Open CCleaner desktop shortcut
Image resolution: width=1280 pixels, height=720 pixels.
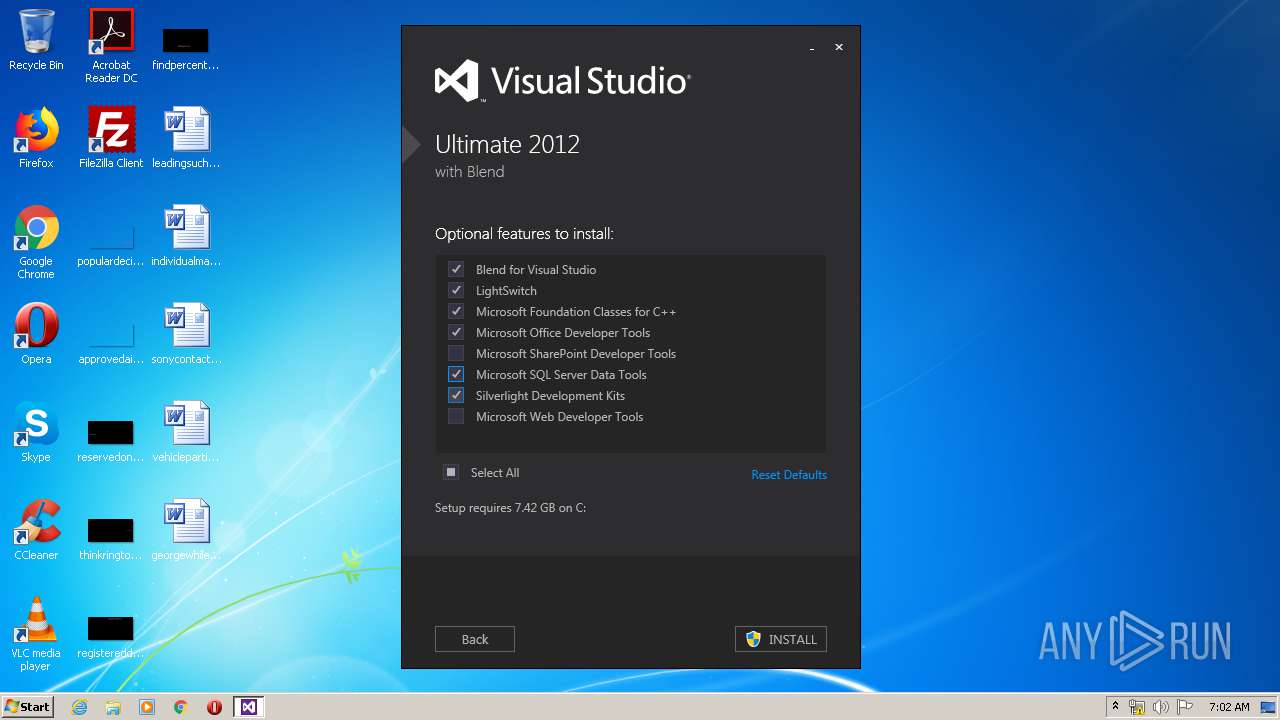[x=36, y=530]
